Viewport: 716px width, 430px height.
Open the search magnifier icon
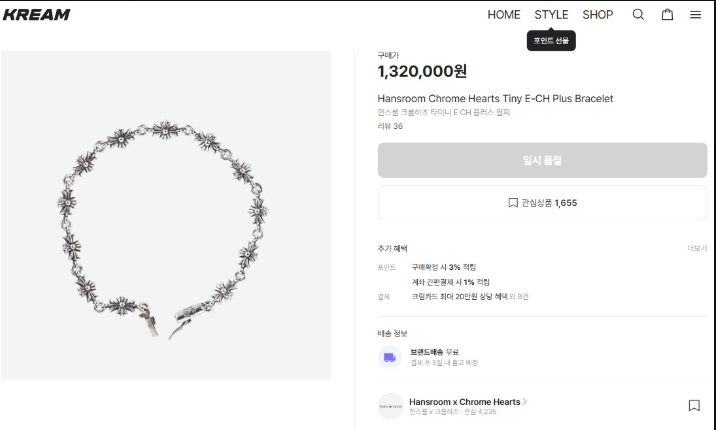pos(638,15)
